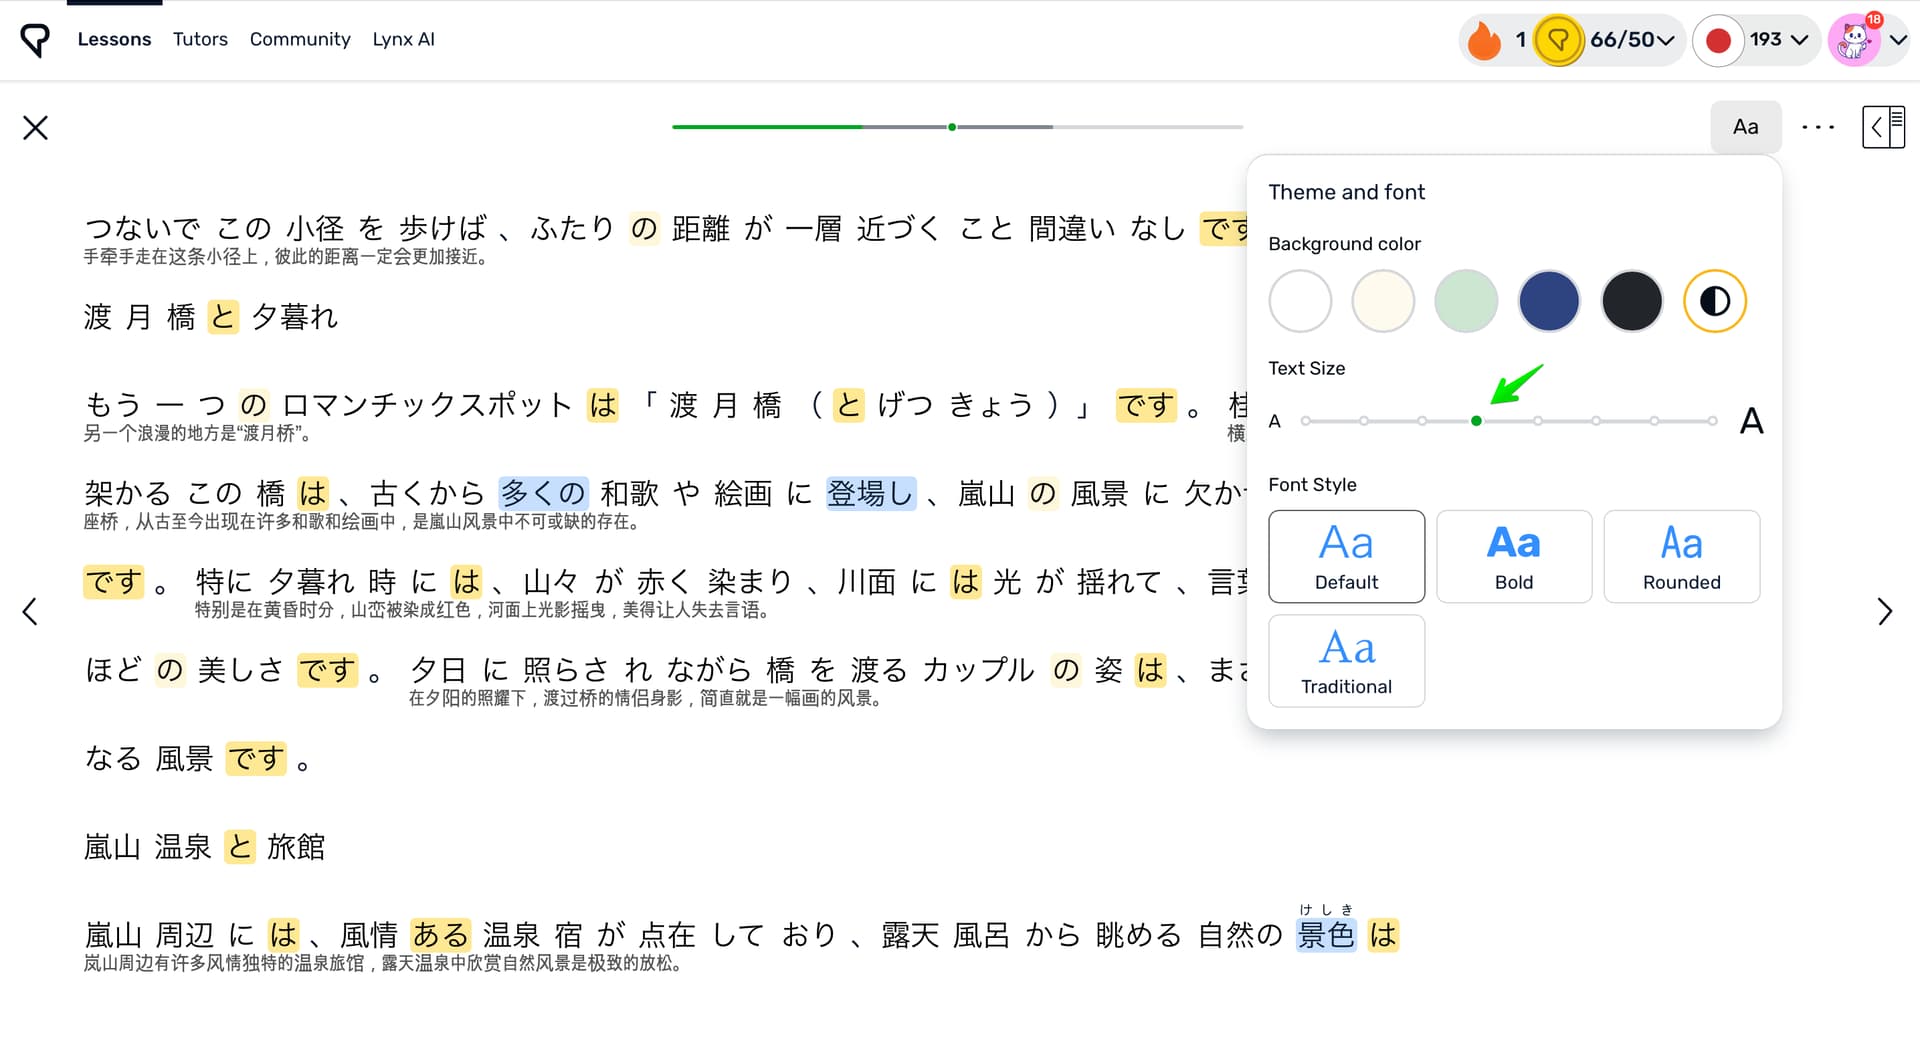Select the Default font style
This screenshot has height=1053, width=1920.
point(1346,556)
